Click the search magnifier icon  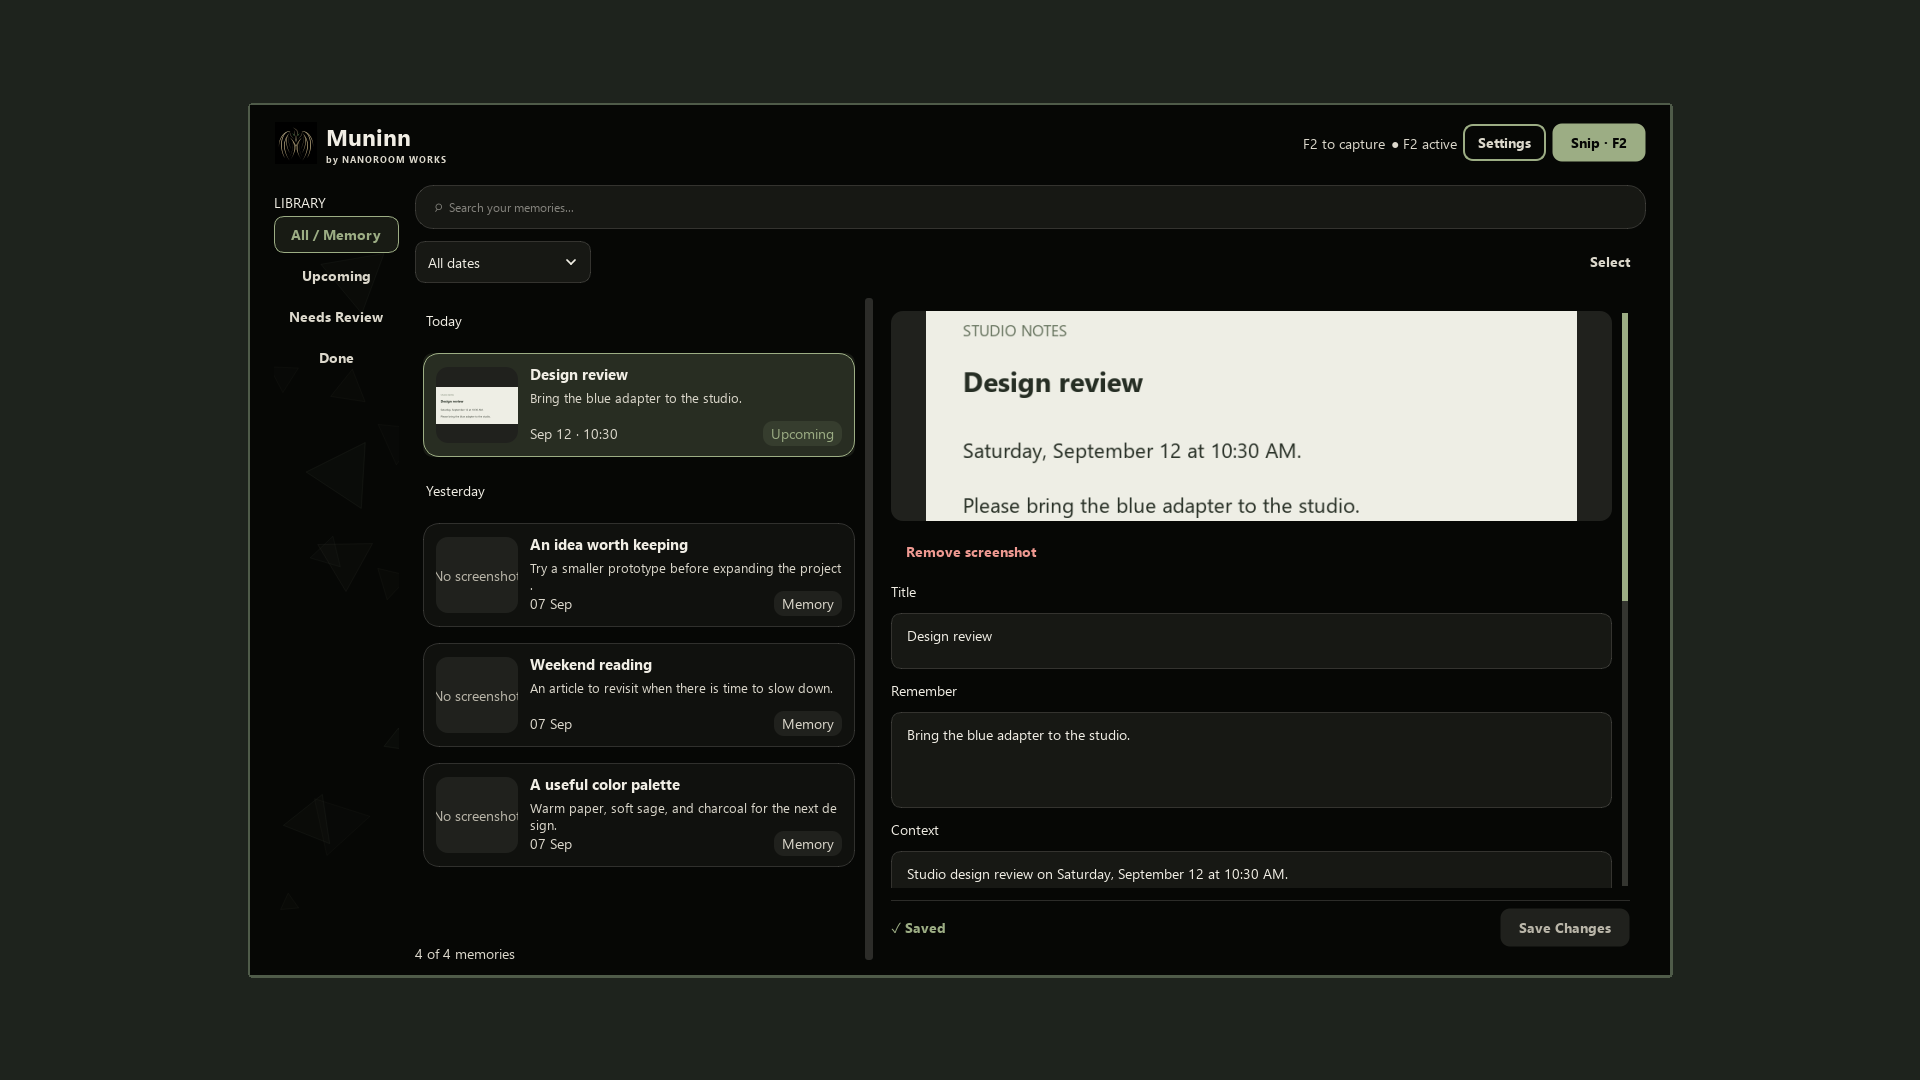438,208
